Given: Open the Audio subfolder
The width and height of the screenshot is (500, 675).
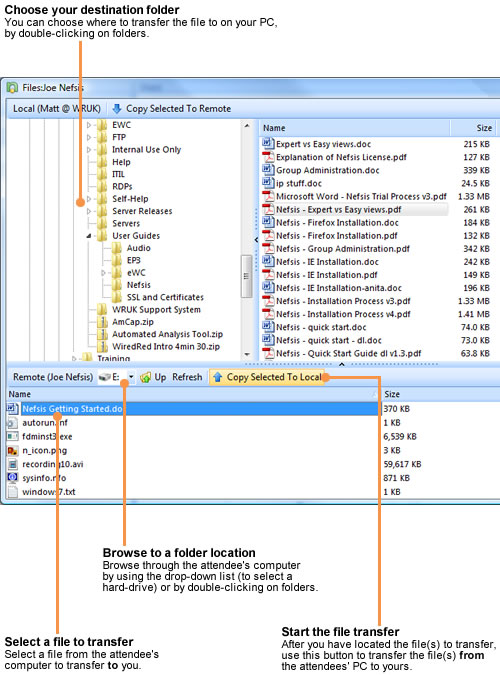Looking at the screenshot, I should [x=139, y=248].
